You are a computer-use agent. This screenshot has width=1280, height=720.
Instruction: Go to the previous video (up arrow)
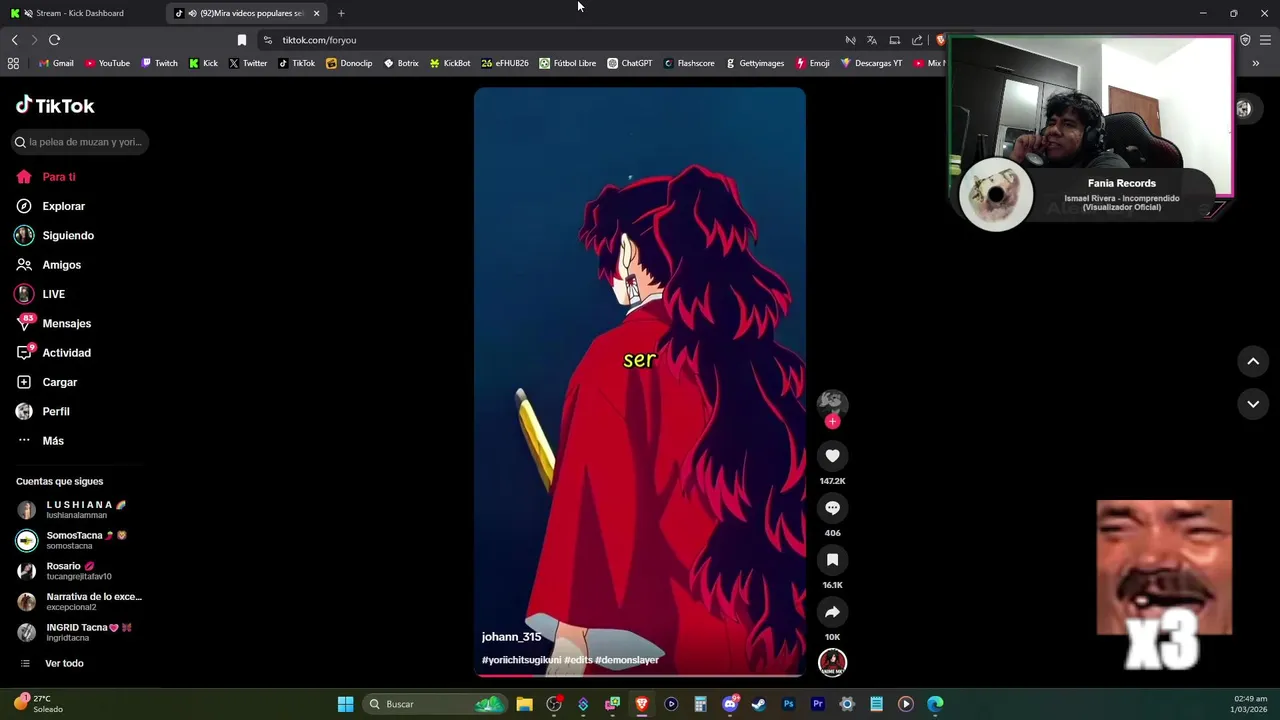point(1253,361)
